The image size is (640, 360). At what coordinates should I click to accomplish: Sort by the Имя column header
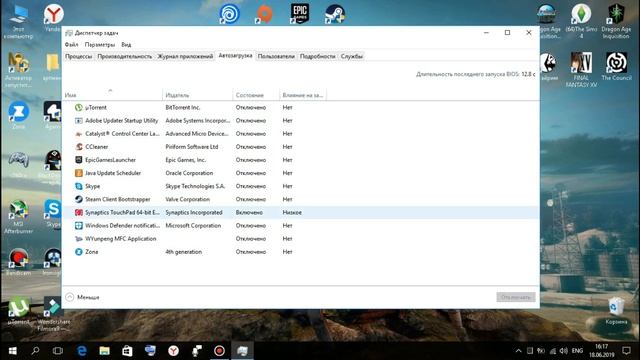pos(112,95)
